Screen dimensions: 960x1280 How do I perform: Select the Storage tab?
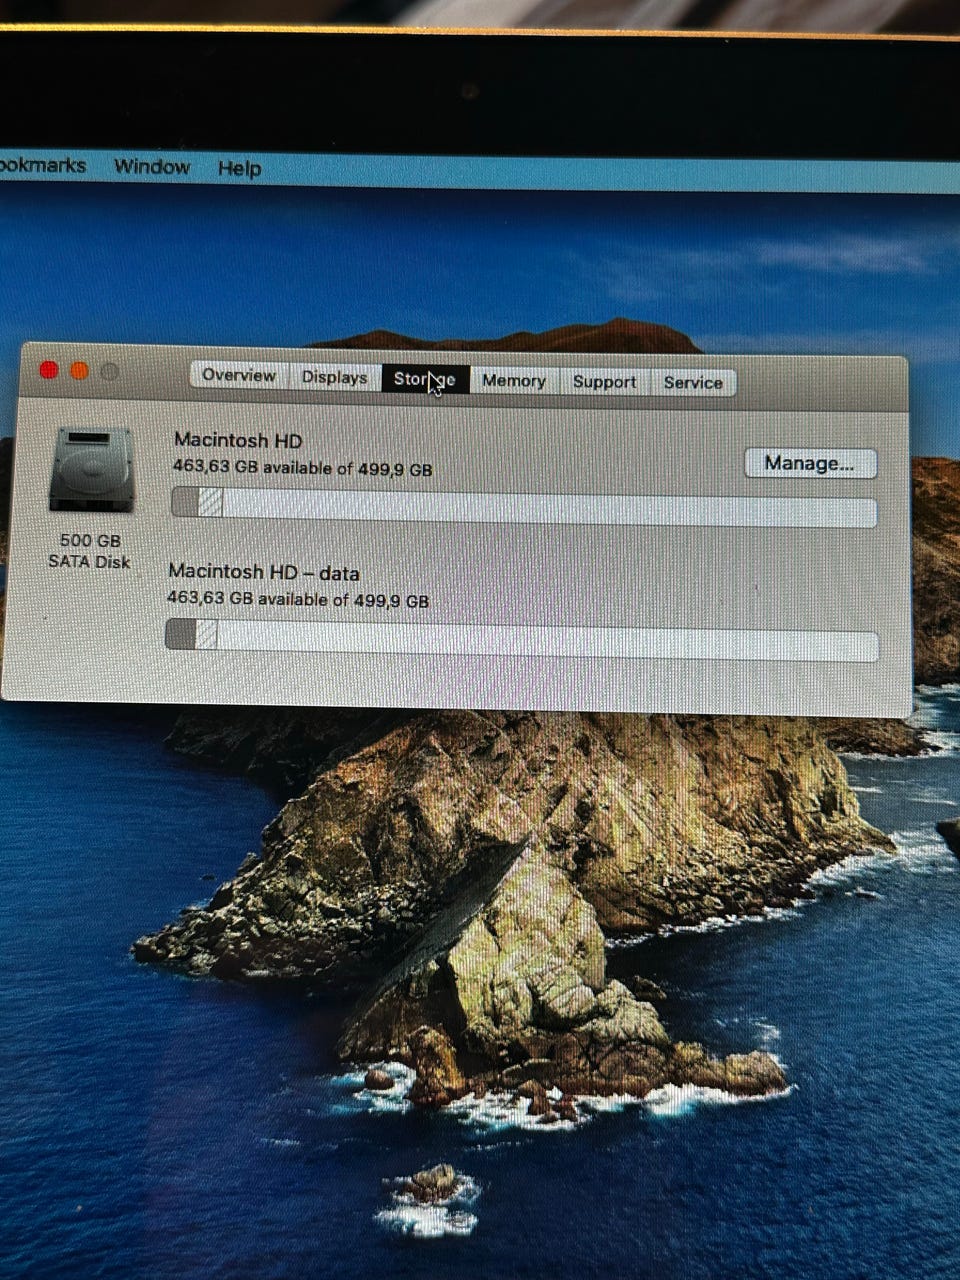425,379
